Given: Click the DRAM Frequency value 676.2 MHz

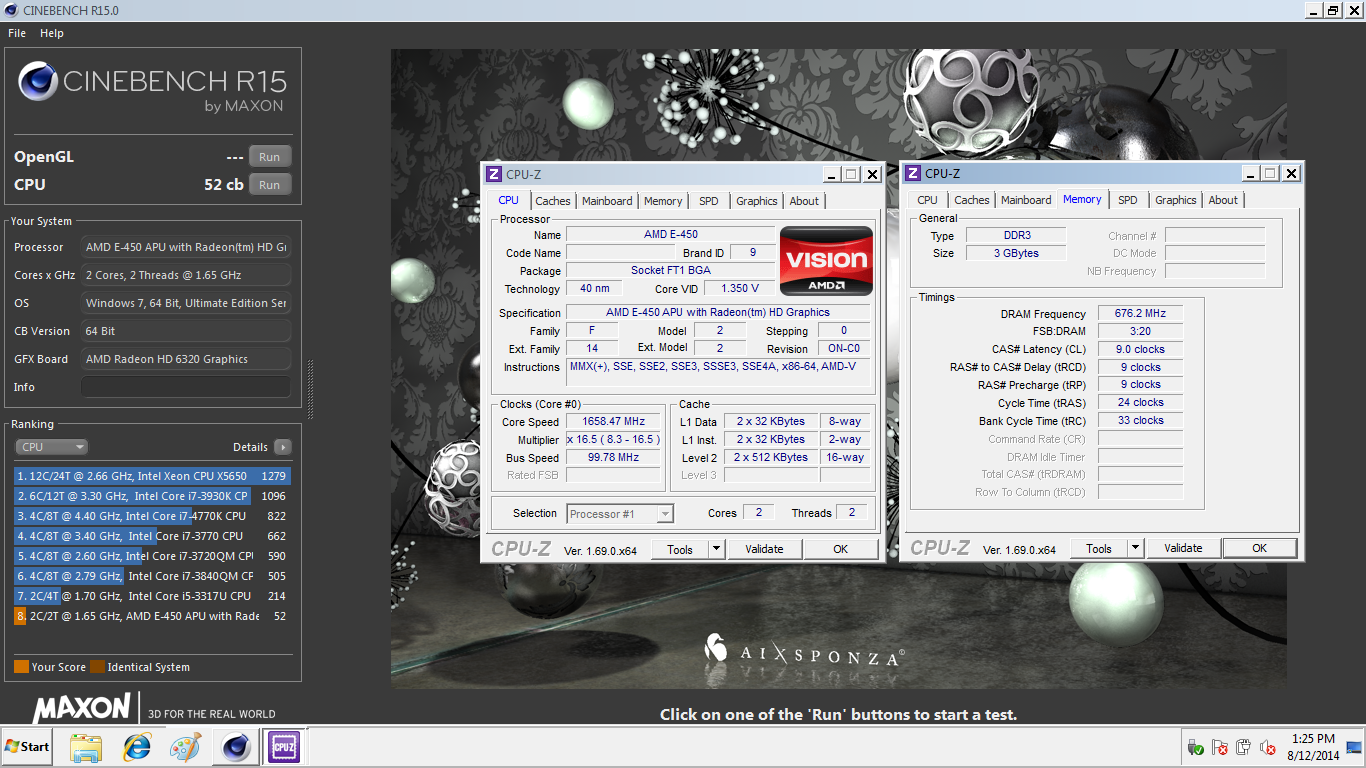Looking at the screenshot, I should point(1140,313).
